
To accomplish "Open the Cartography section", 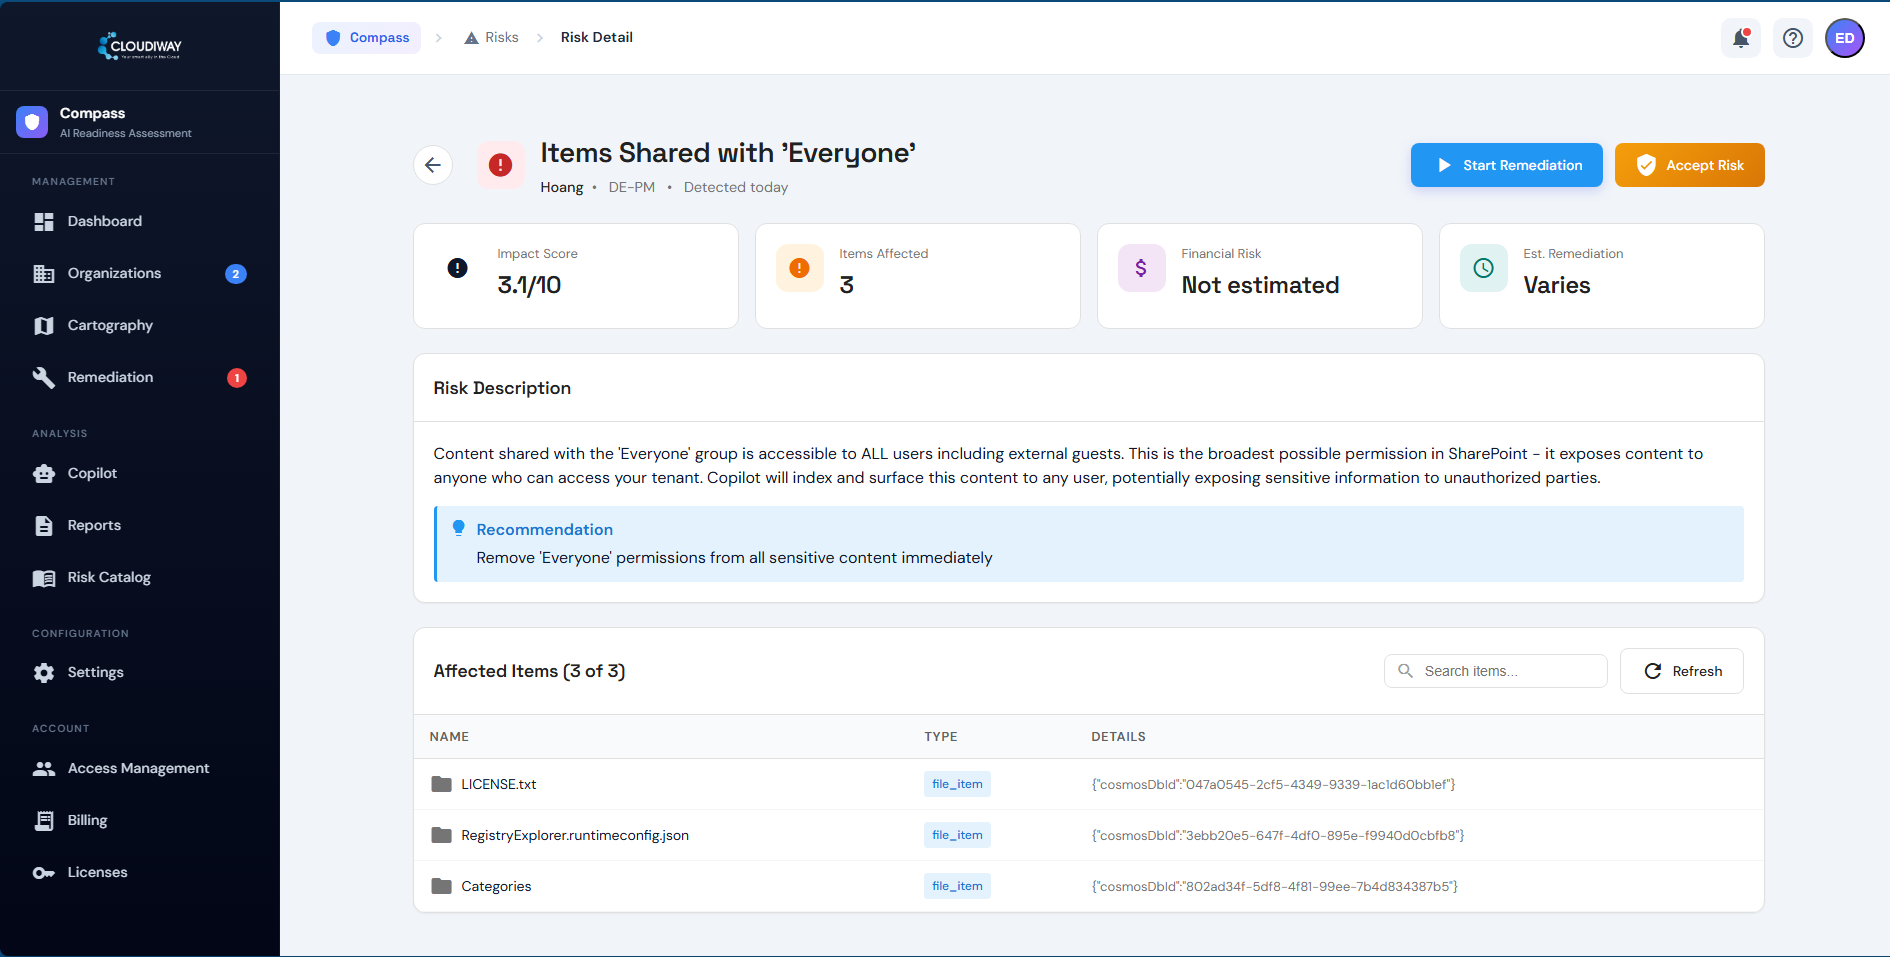I will [140, 326].
